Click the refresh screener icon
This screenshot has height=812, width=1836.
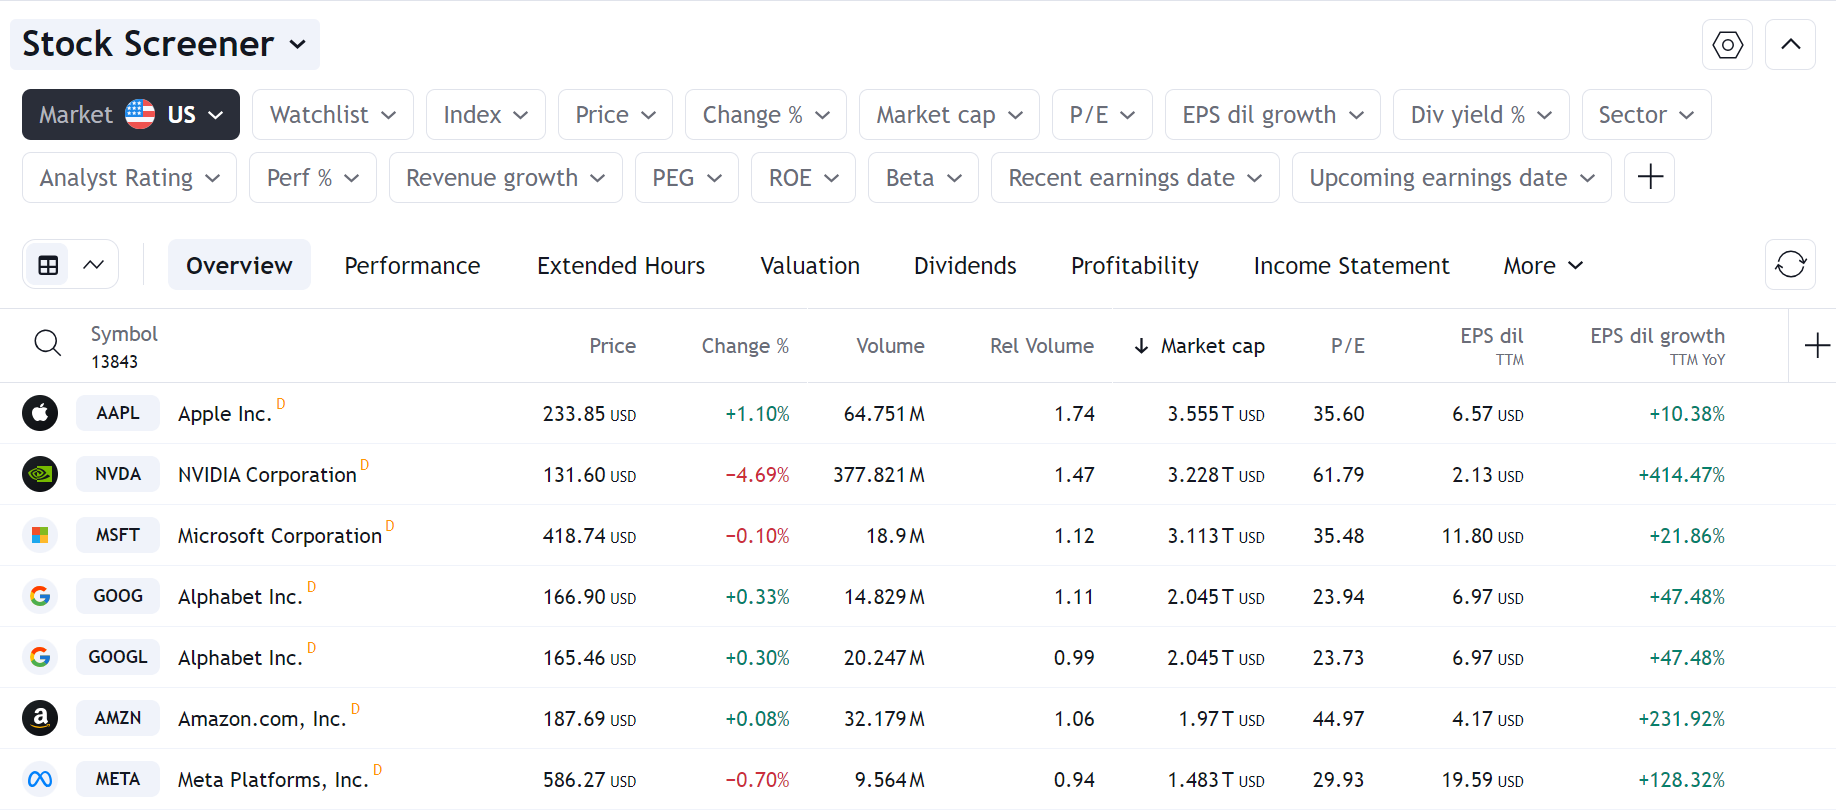point(1790,265)
